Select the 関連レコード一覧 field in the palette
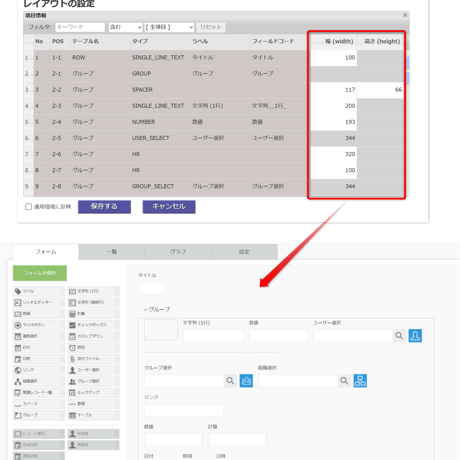Screen dimensions: 460x460 39,393
